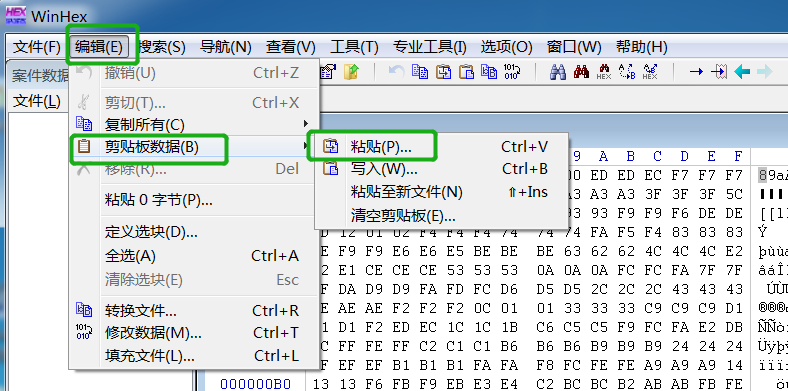Expand the 复制所有(C) submenu arrow
788x391 pixels.
pyautogui.click(x=306, y=124)
